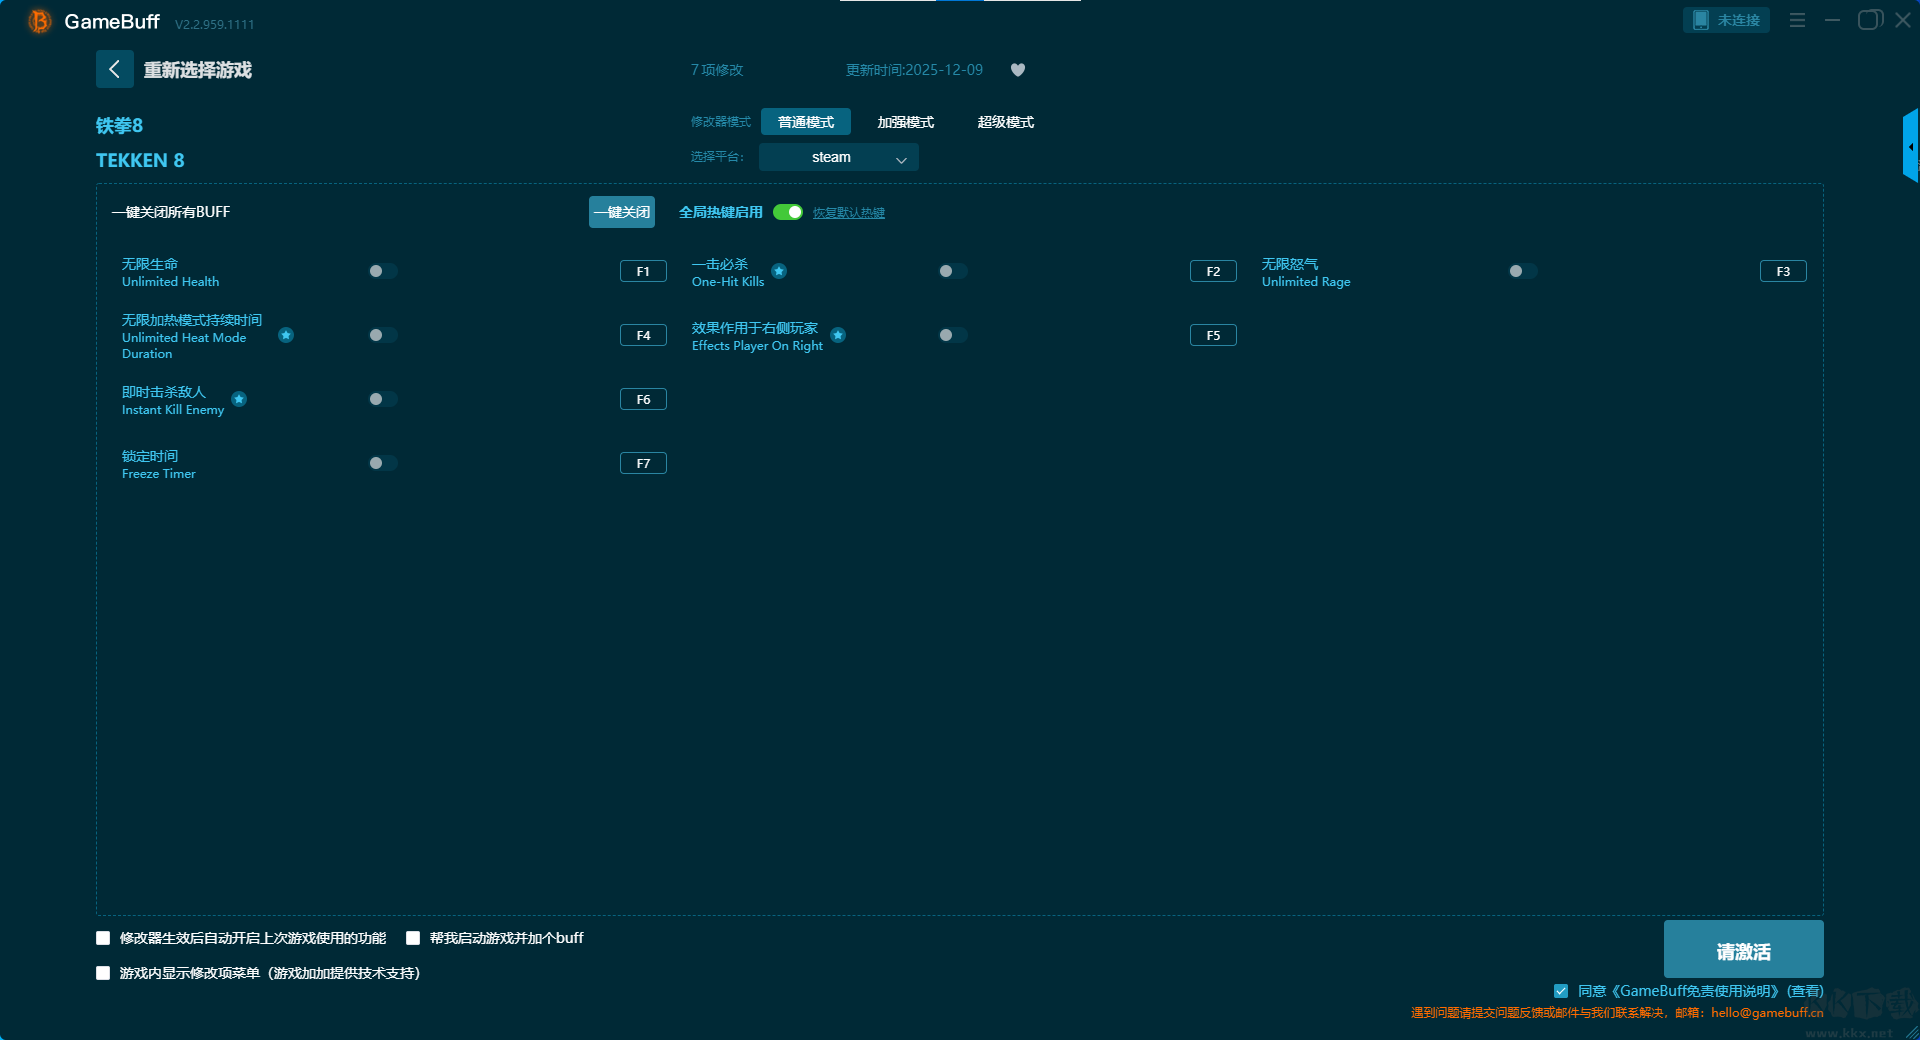Image resolution: width=1920 pixels, height=1040 pixels.
Task: Click star badge next to One-Hit Kills
Action: (x=779, y=271)
